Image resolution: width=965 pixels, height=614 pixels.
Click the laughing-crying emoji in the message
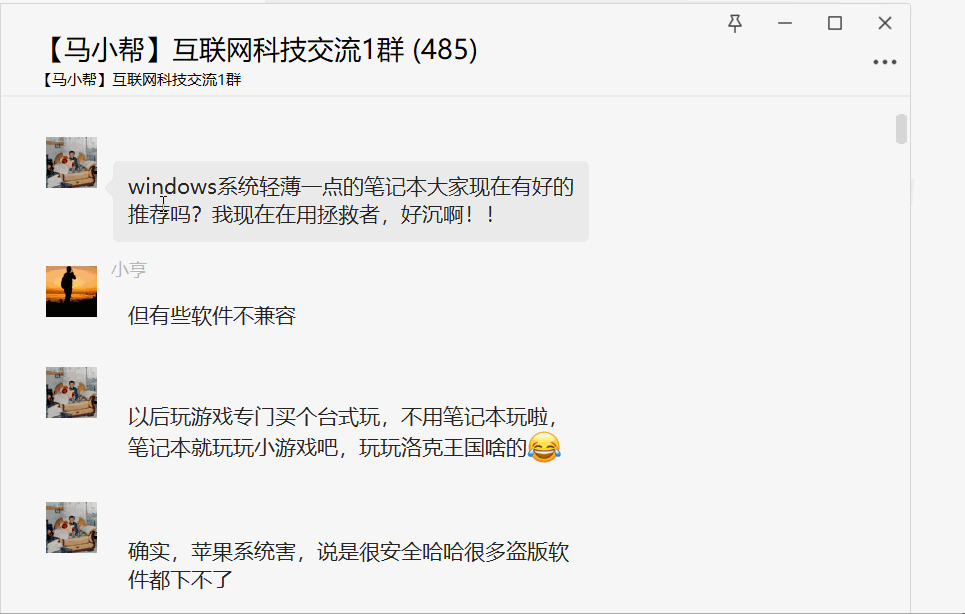click(x=544, y=447)
